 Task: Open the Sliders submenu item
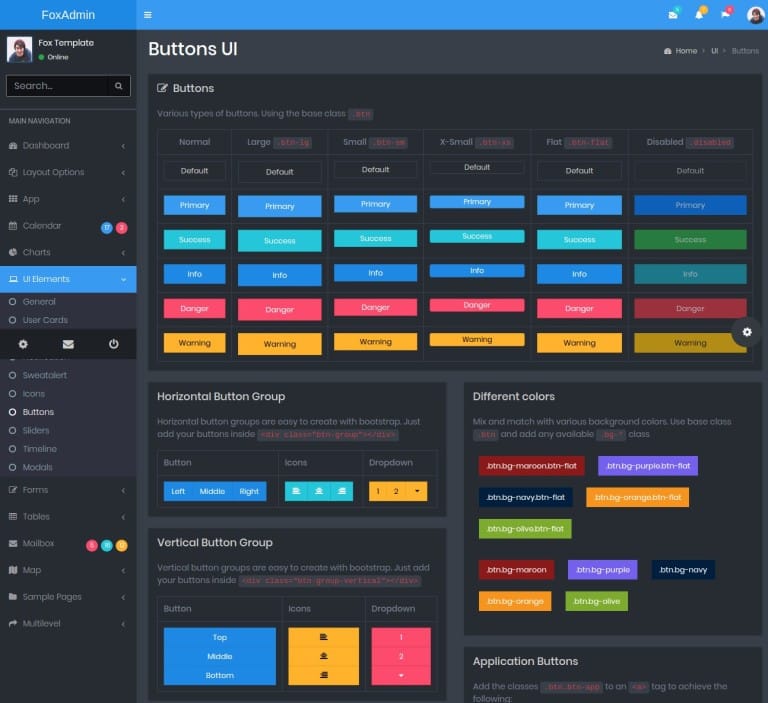[36, 431]
